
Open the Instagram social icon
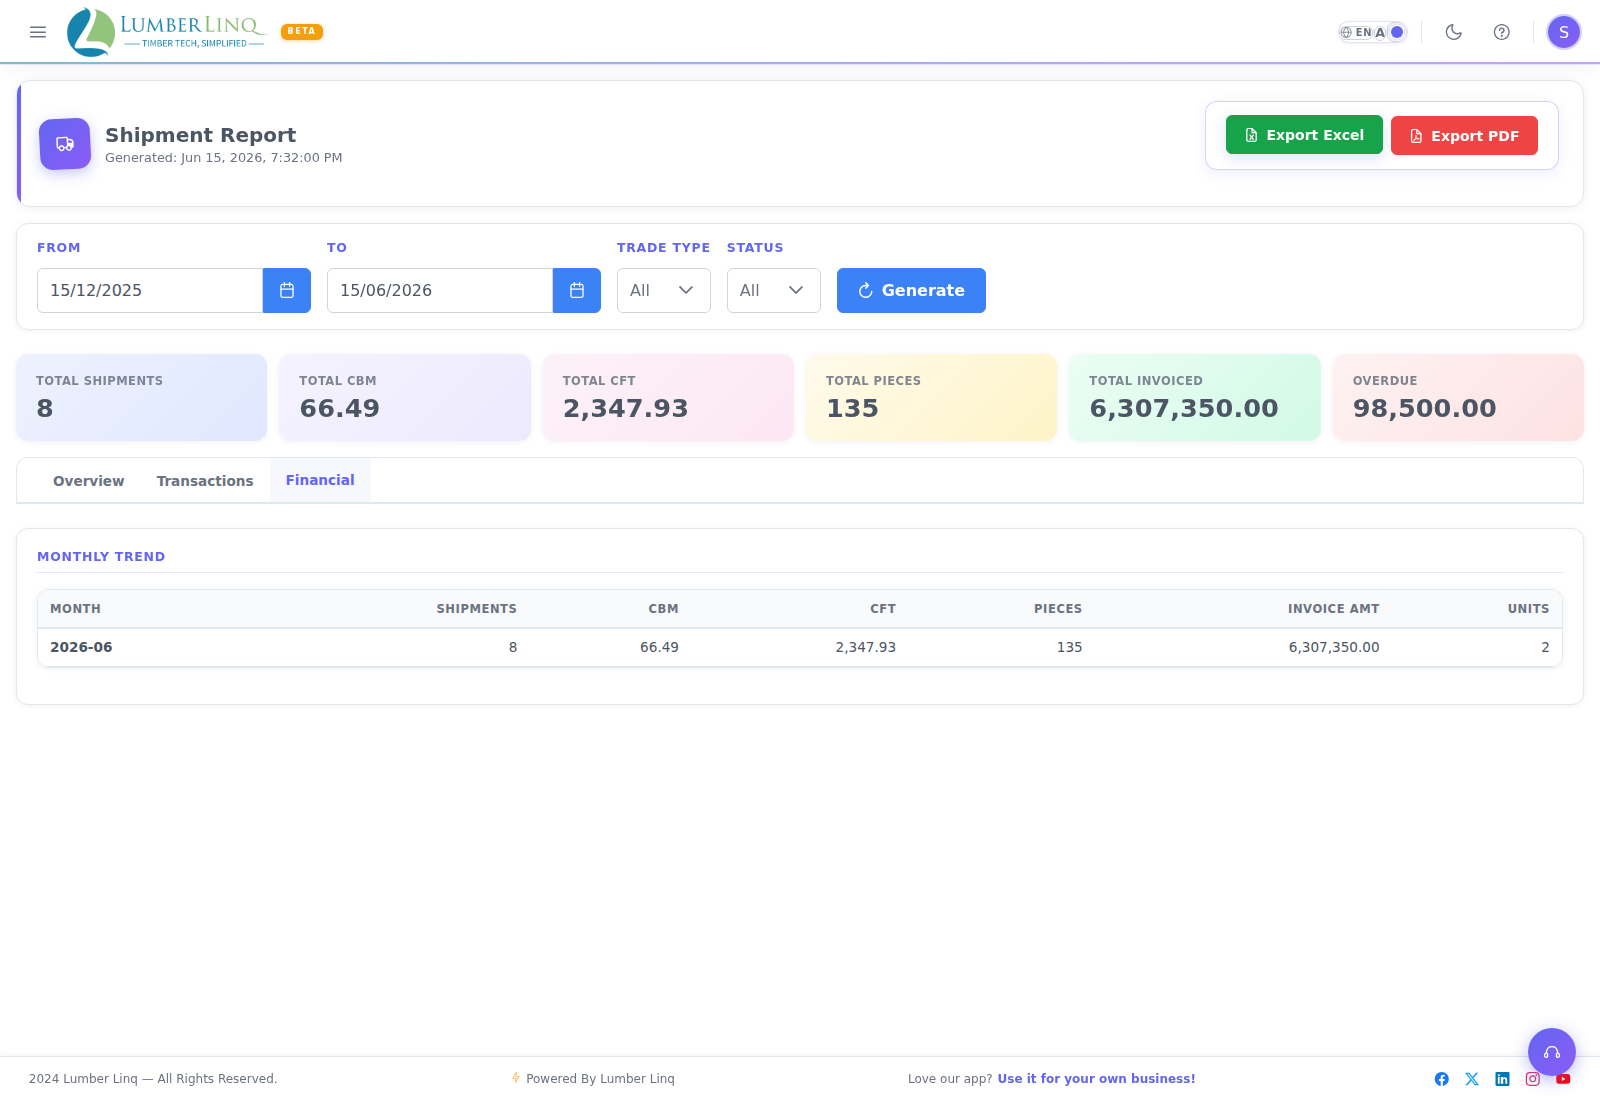[x=1533, y=1079]
